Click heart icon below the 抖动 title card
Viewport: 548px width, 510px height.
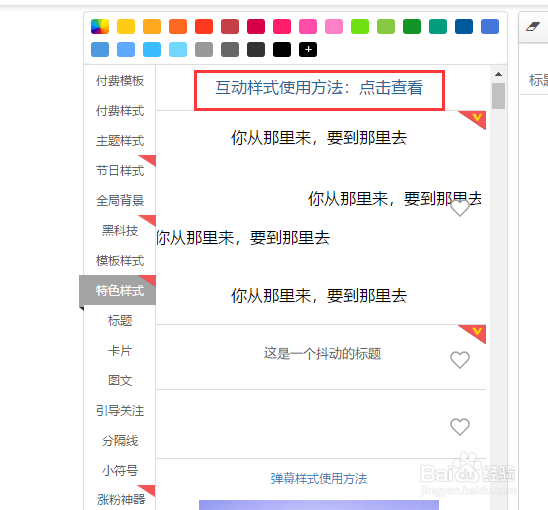point(460,427)
